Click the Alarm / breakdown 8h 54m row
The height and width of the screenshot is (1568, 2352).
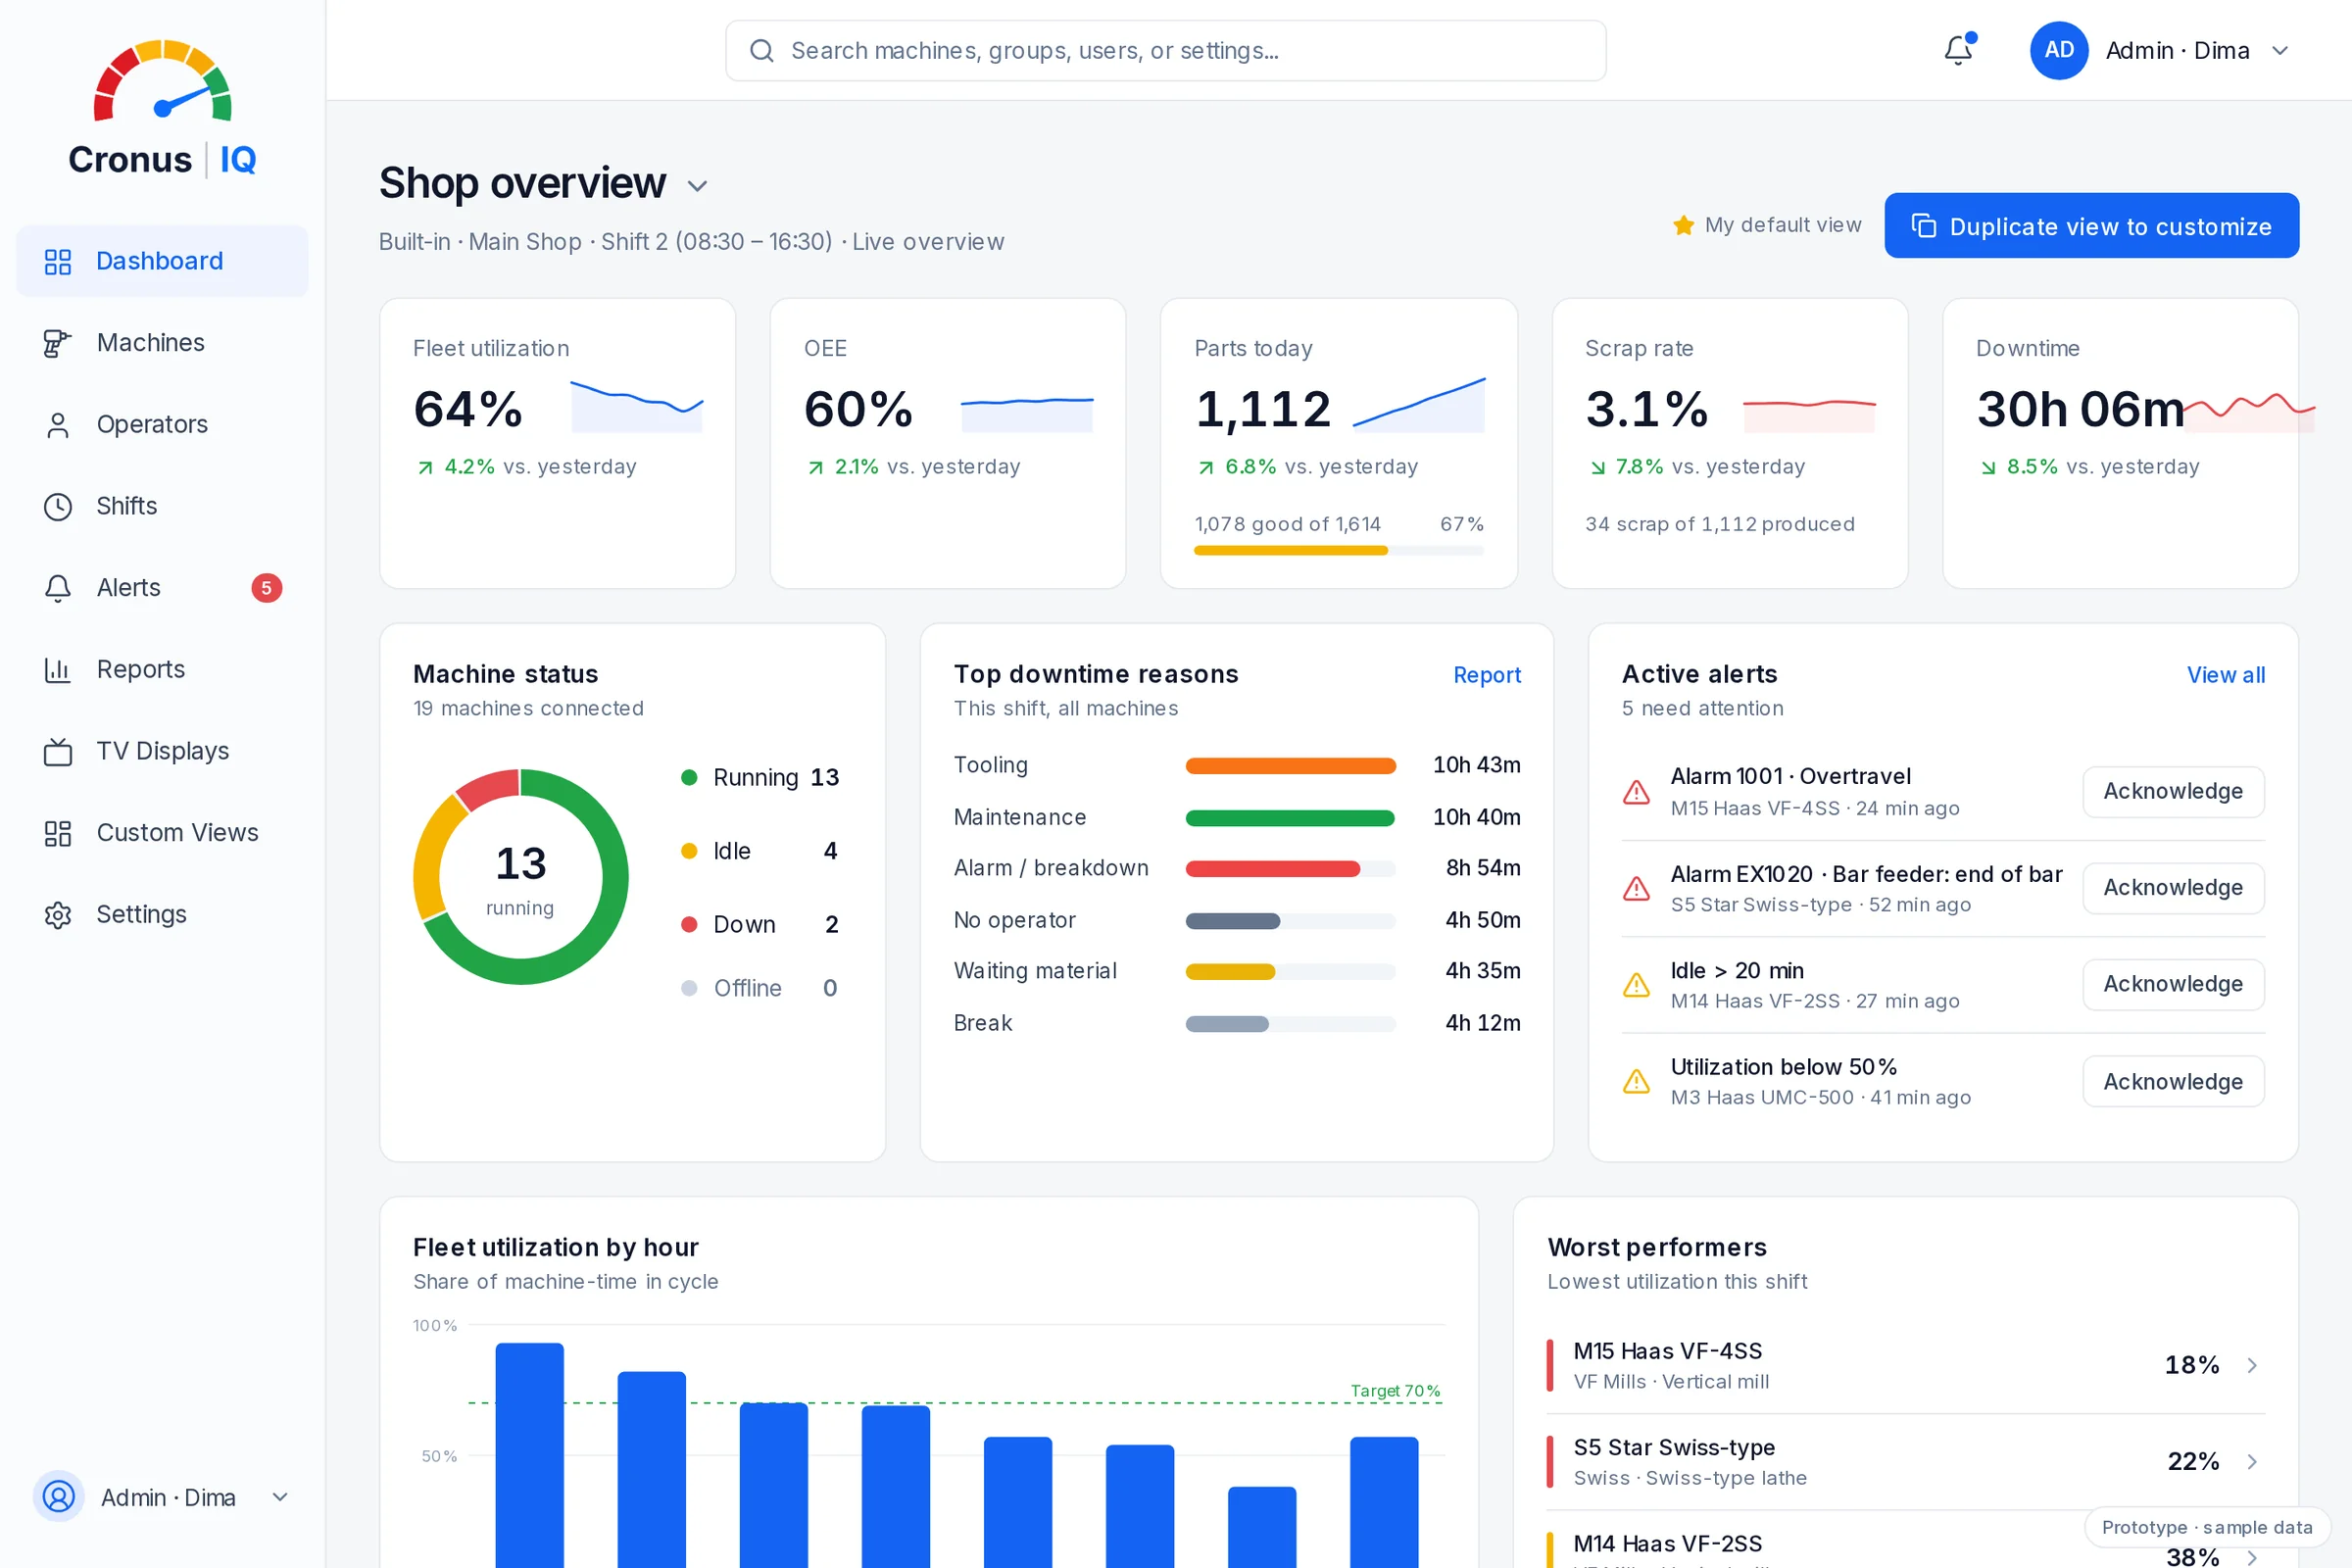tap(1237, 868)
